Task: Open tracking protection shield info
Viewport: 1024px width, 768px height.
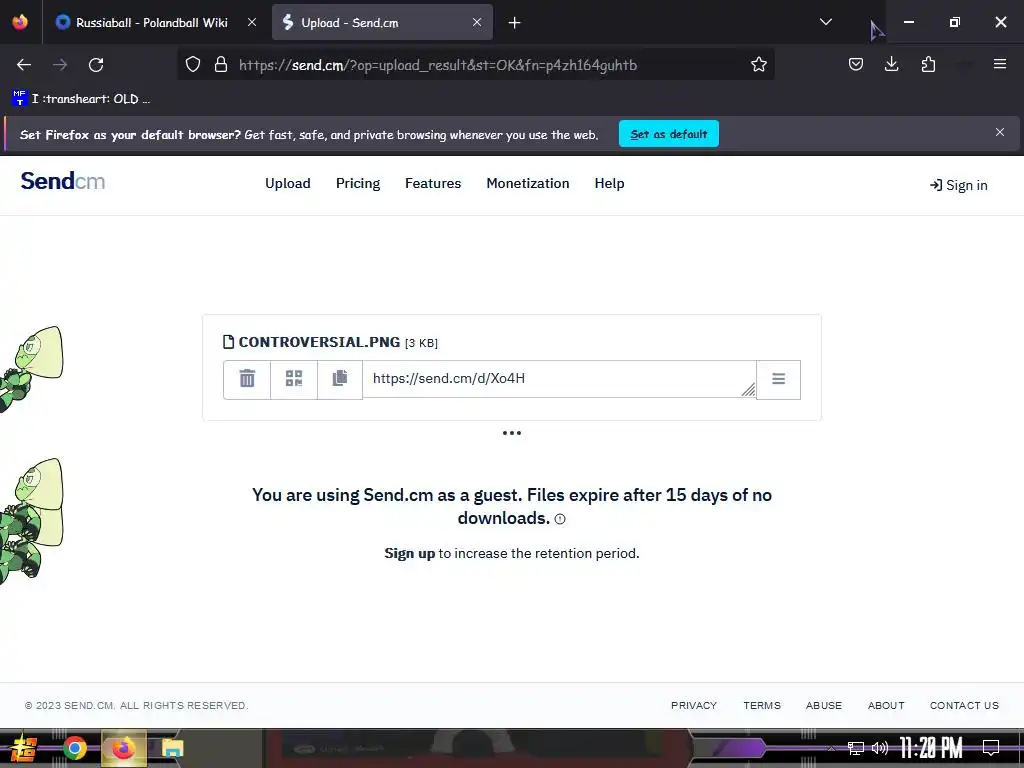Action: 193,65
